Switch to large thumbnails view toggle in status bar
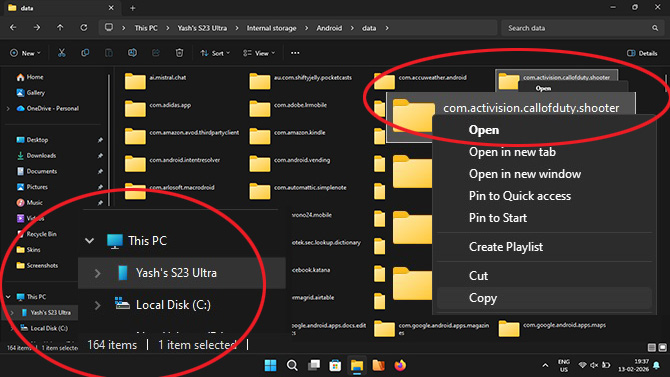The height and width of the screenshot is (377, 670). click(x=662, y=348)
